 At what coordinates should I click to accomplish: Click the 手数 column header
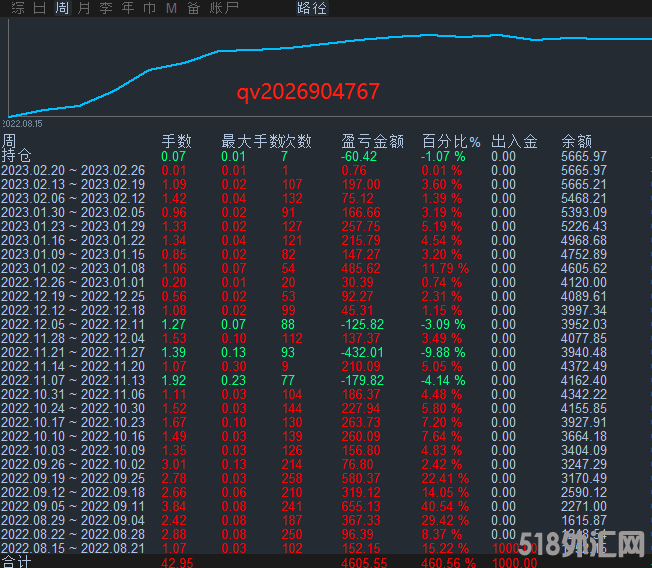[176, 141]
